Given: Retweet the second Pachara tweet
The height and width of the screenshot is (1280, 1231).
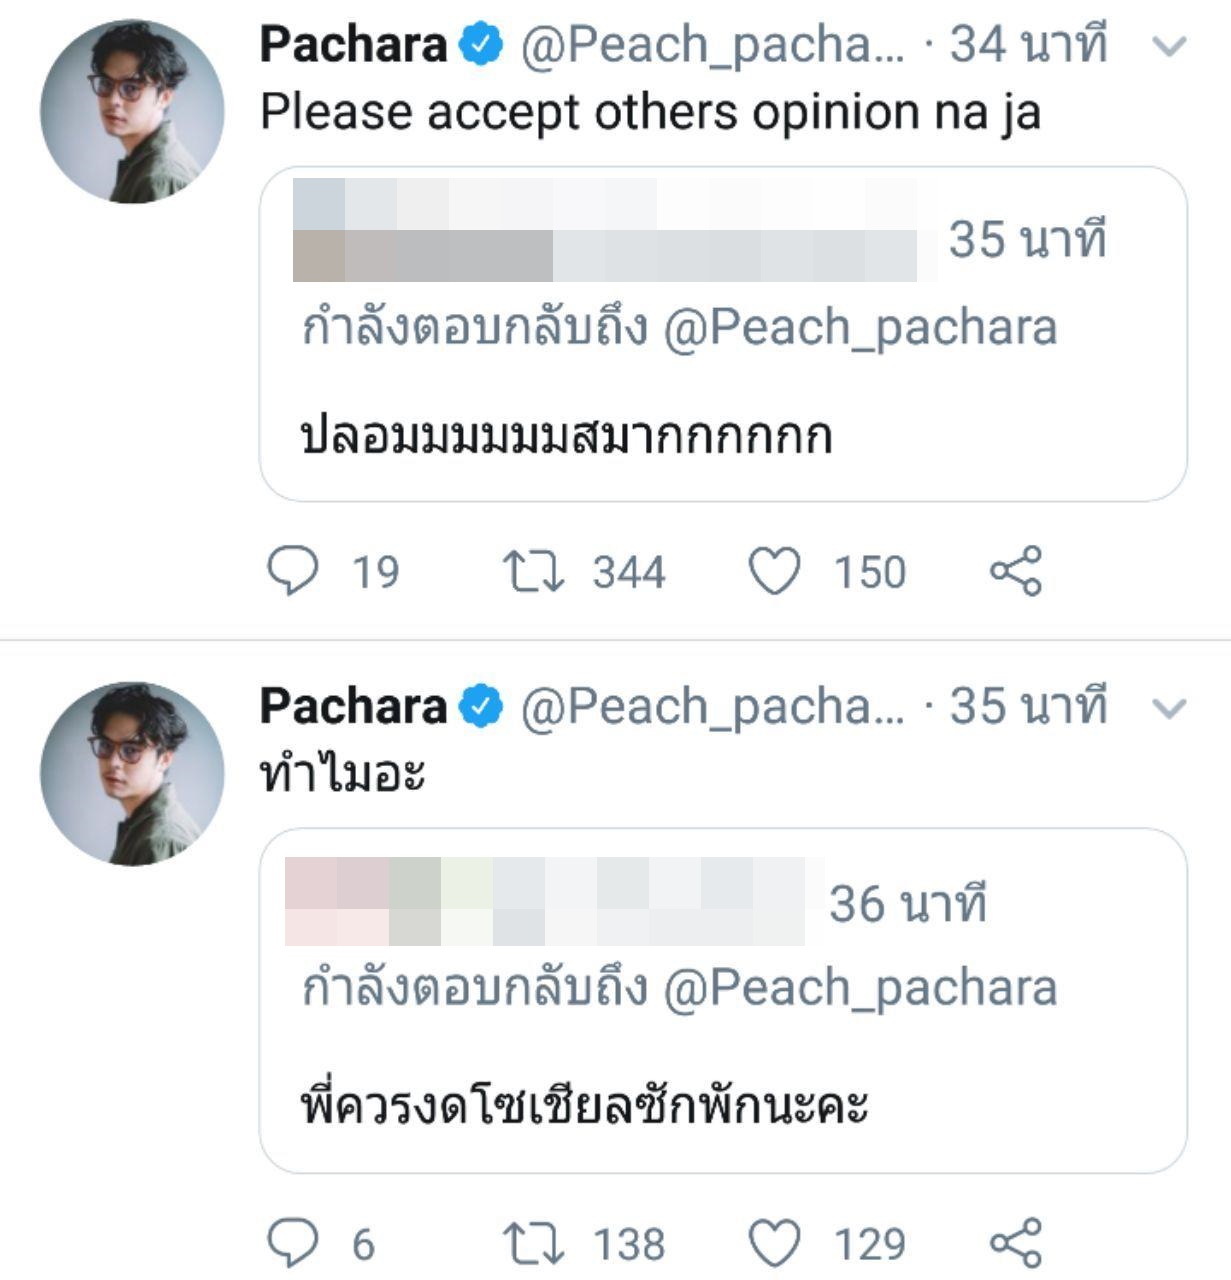Looking at the screenshot, I should (x=533, y=1243).
